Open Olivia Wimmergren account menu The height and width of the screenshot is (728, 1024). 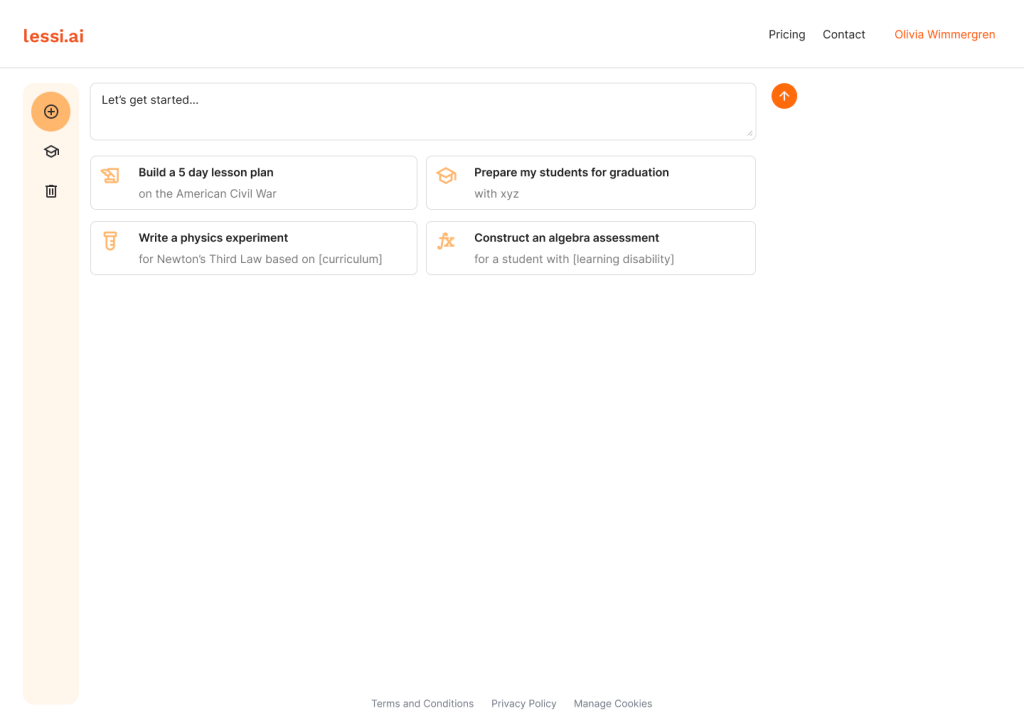click(944, 35)
